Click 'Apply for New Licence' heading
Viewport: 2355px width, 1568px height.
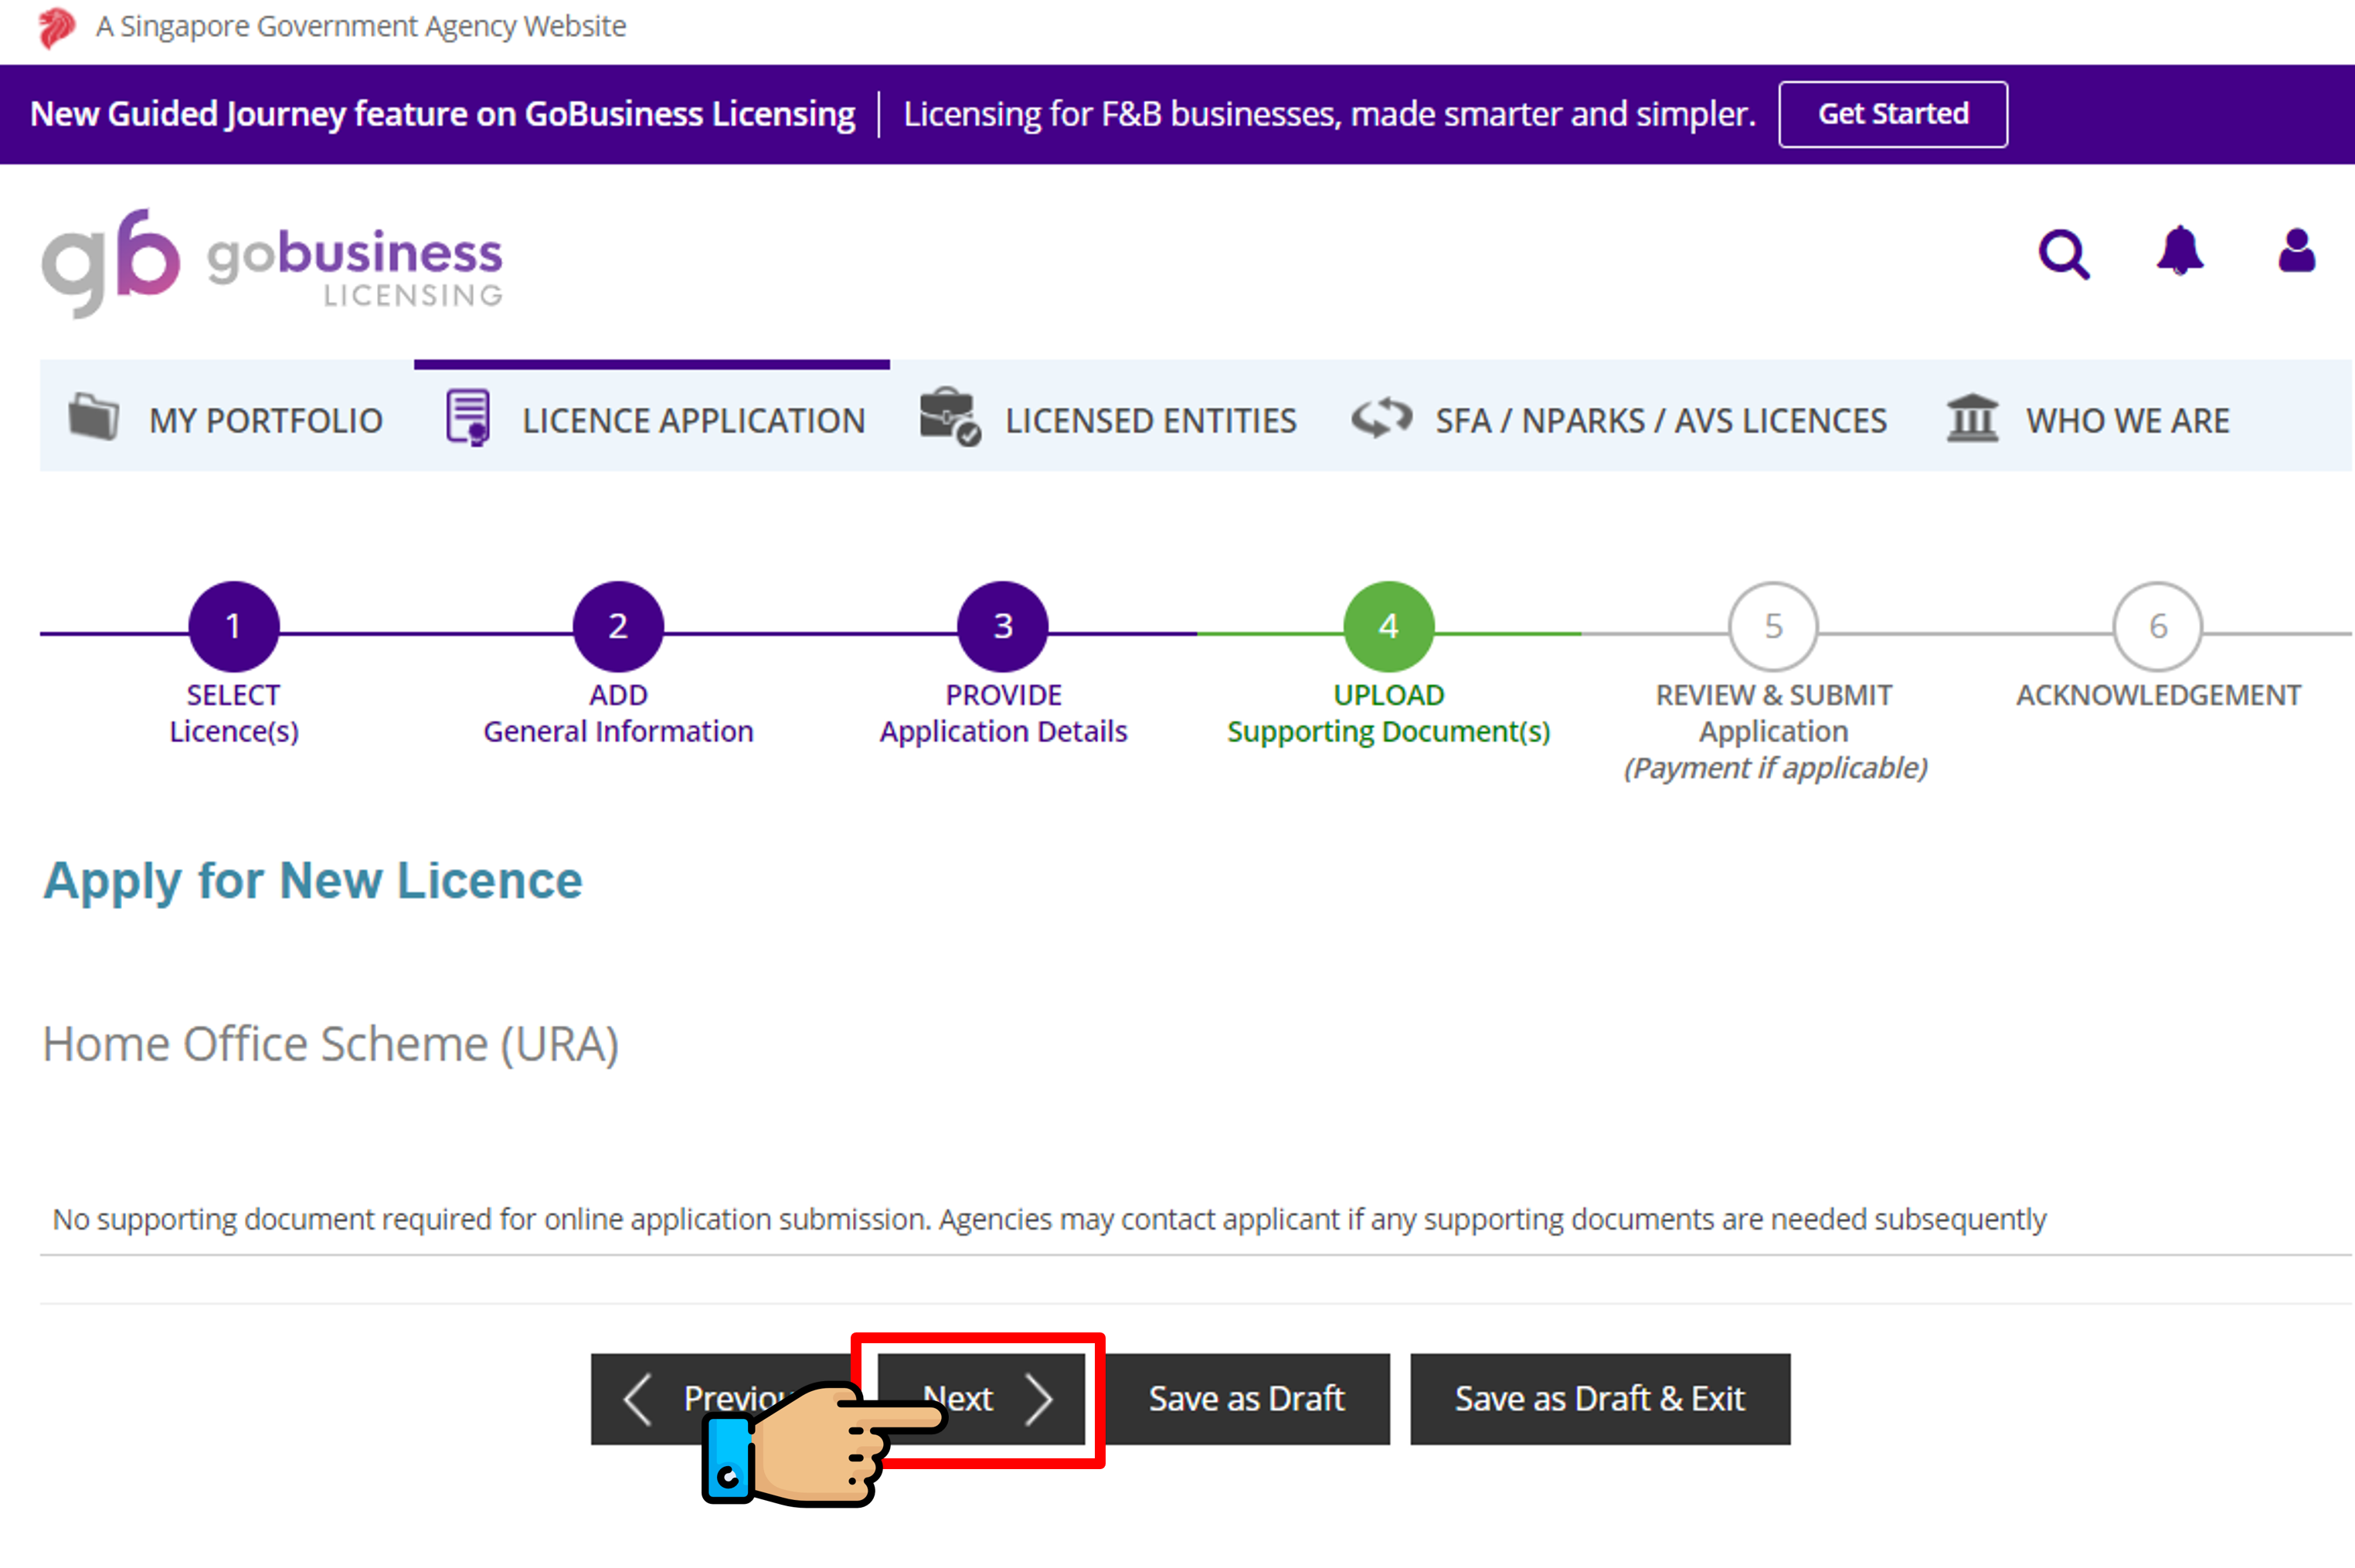point(312,881)
